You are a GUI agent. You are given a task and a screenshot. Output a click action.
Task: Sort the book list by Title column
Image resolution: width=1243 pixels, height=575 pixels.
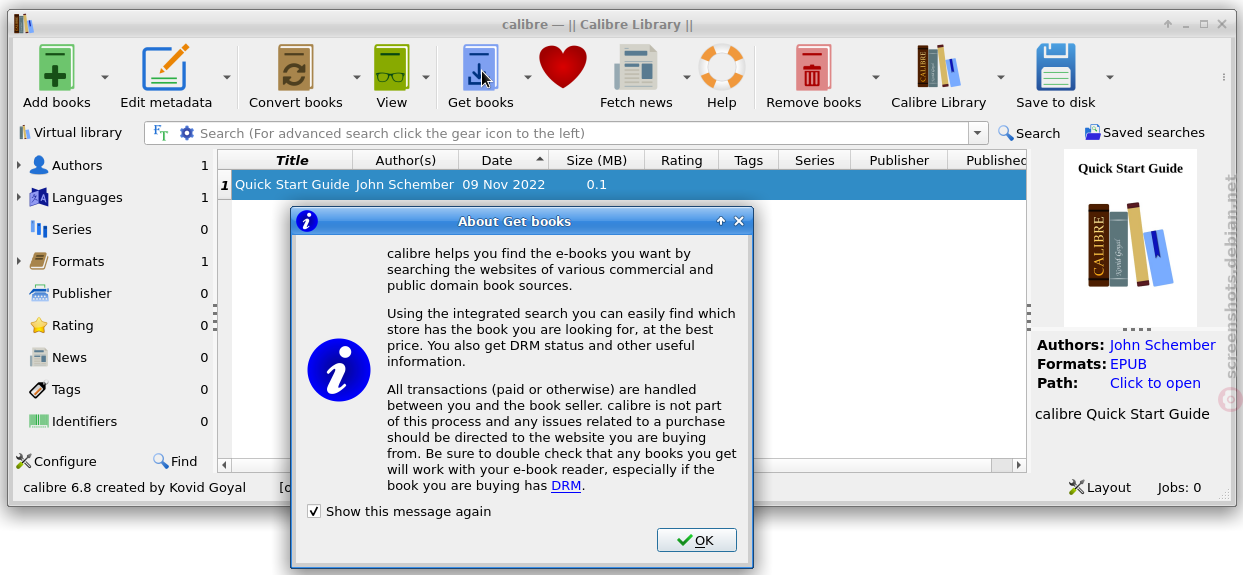292,160
